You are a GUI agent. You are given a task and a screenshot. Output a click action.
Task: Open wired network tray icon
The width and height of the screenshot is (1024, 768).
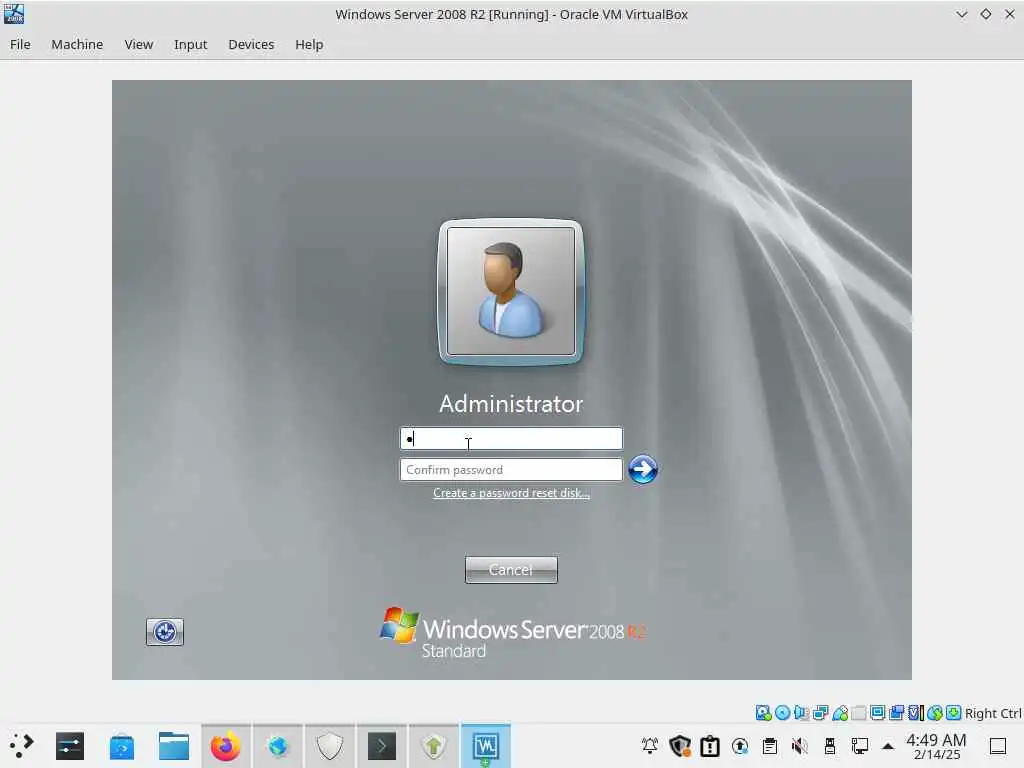tap(860, 745)
